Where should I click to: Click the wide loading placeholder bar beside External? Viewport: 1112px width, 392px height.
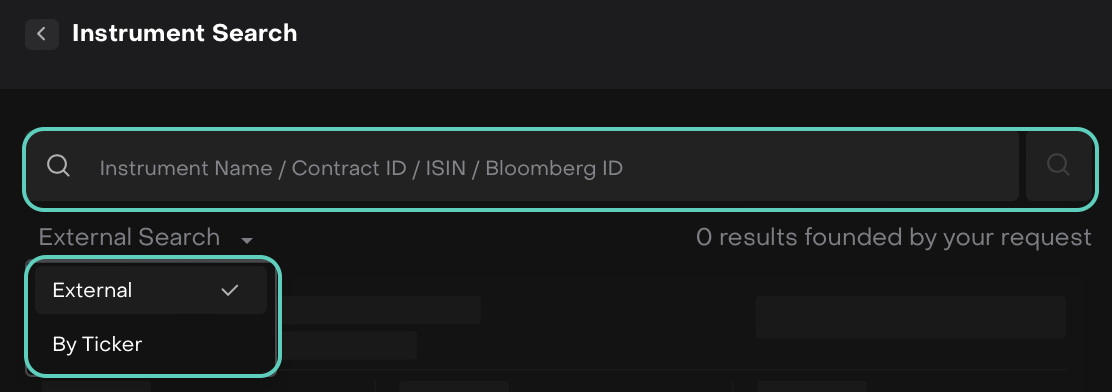click(x=381, y=310)
